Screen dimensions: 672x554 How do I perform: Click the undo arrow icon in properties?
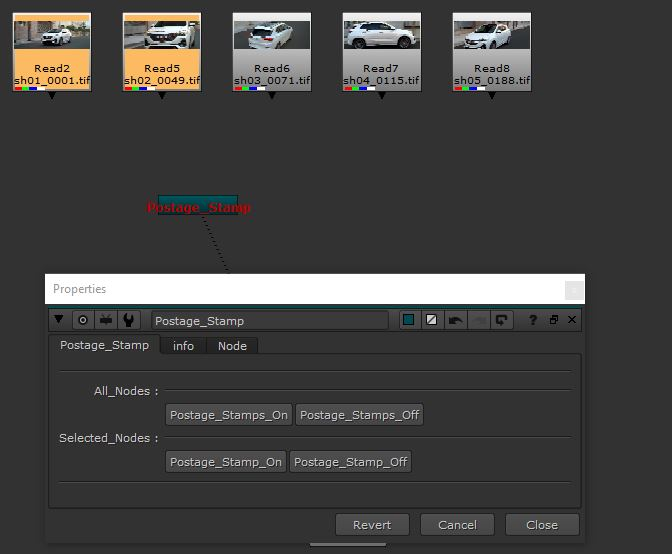coord(456,320)
